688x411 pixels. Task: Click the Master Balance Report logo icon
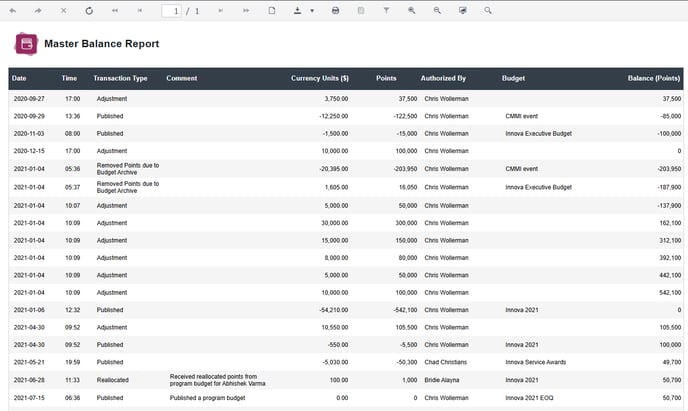pyautogui.click(x=26, y=44)
